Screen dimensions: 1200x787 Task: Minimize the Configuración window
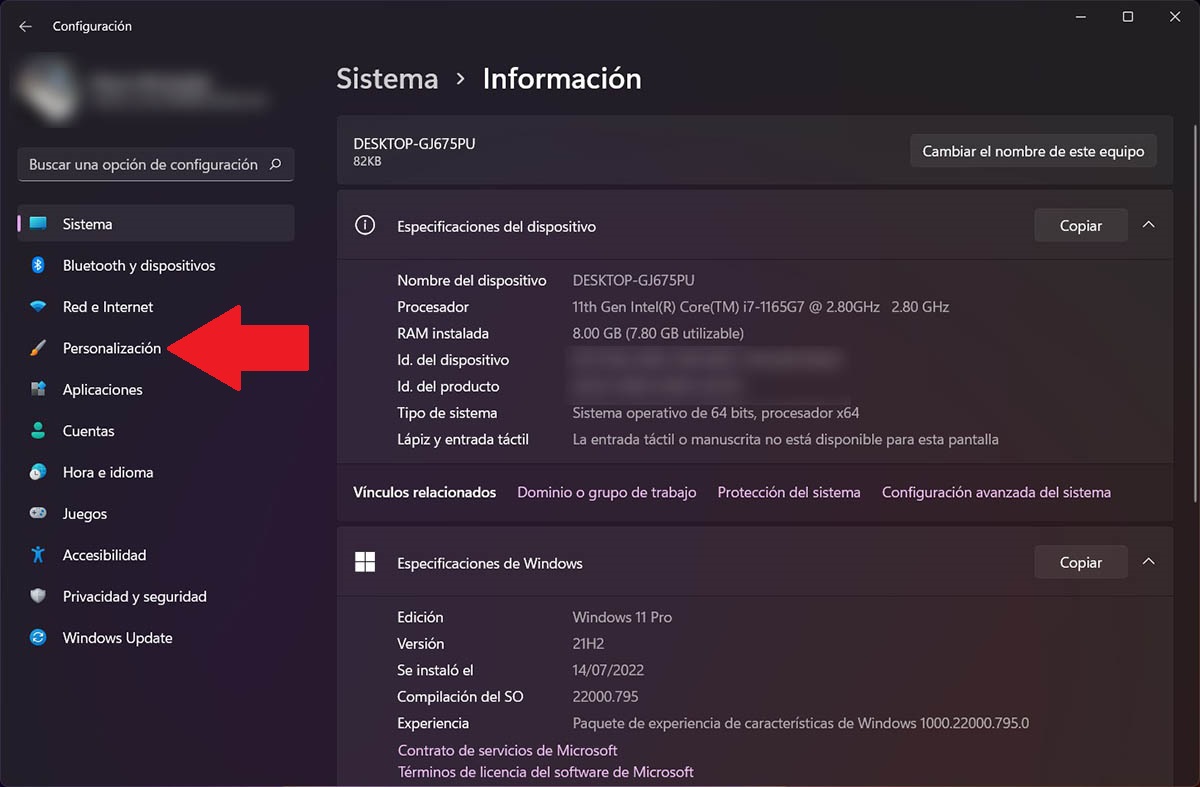click(x=1082, y=17)
